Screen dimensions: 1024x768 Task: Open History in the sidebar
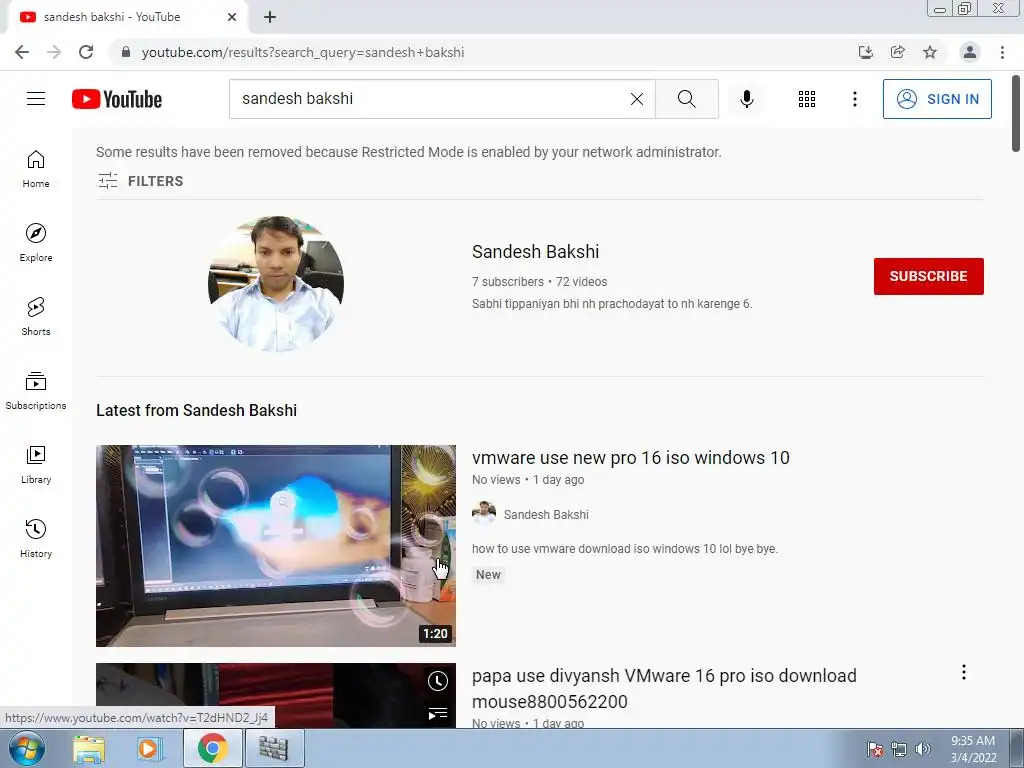[36, 538]
